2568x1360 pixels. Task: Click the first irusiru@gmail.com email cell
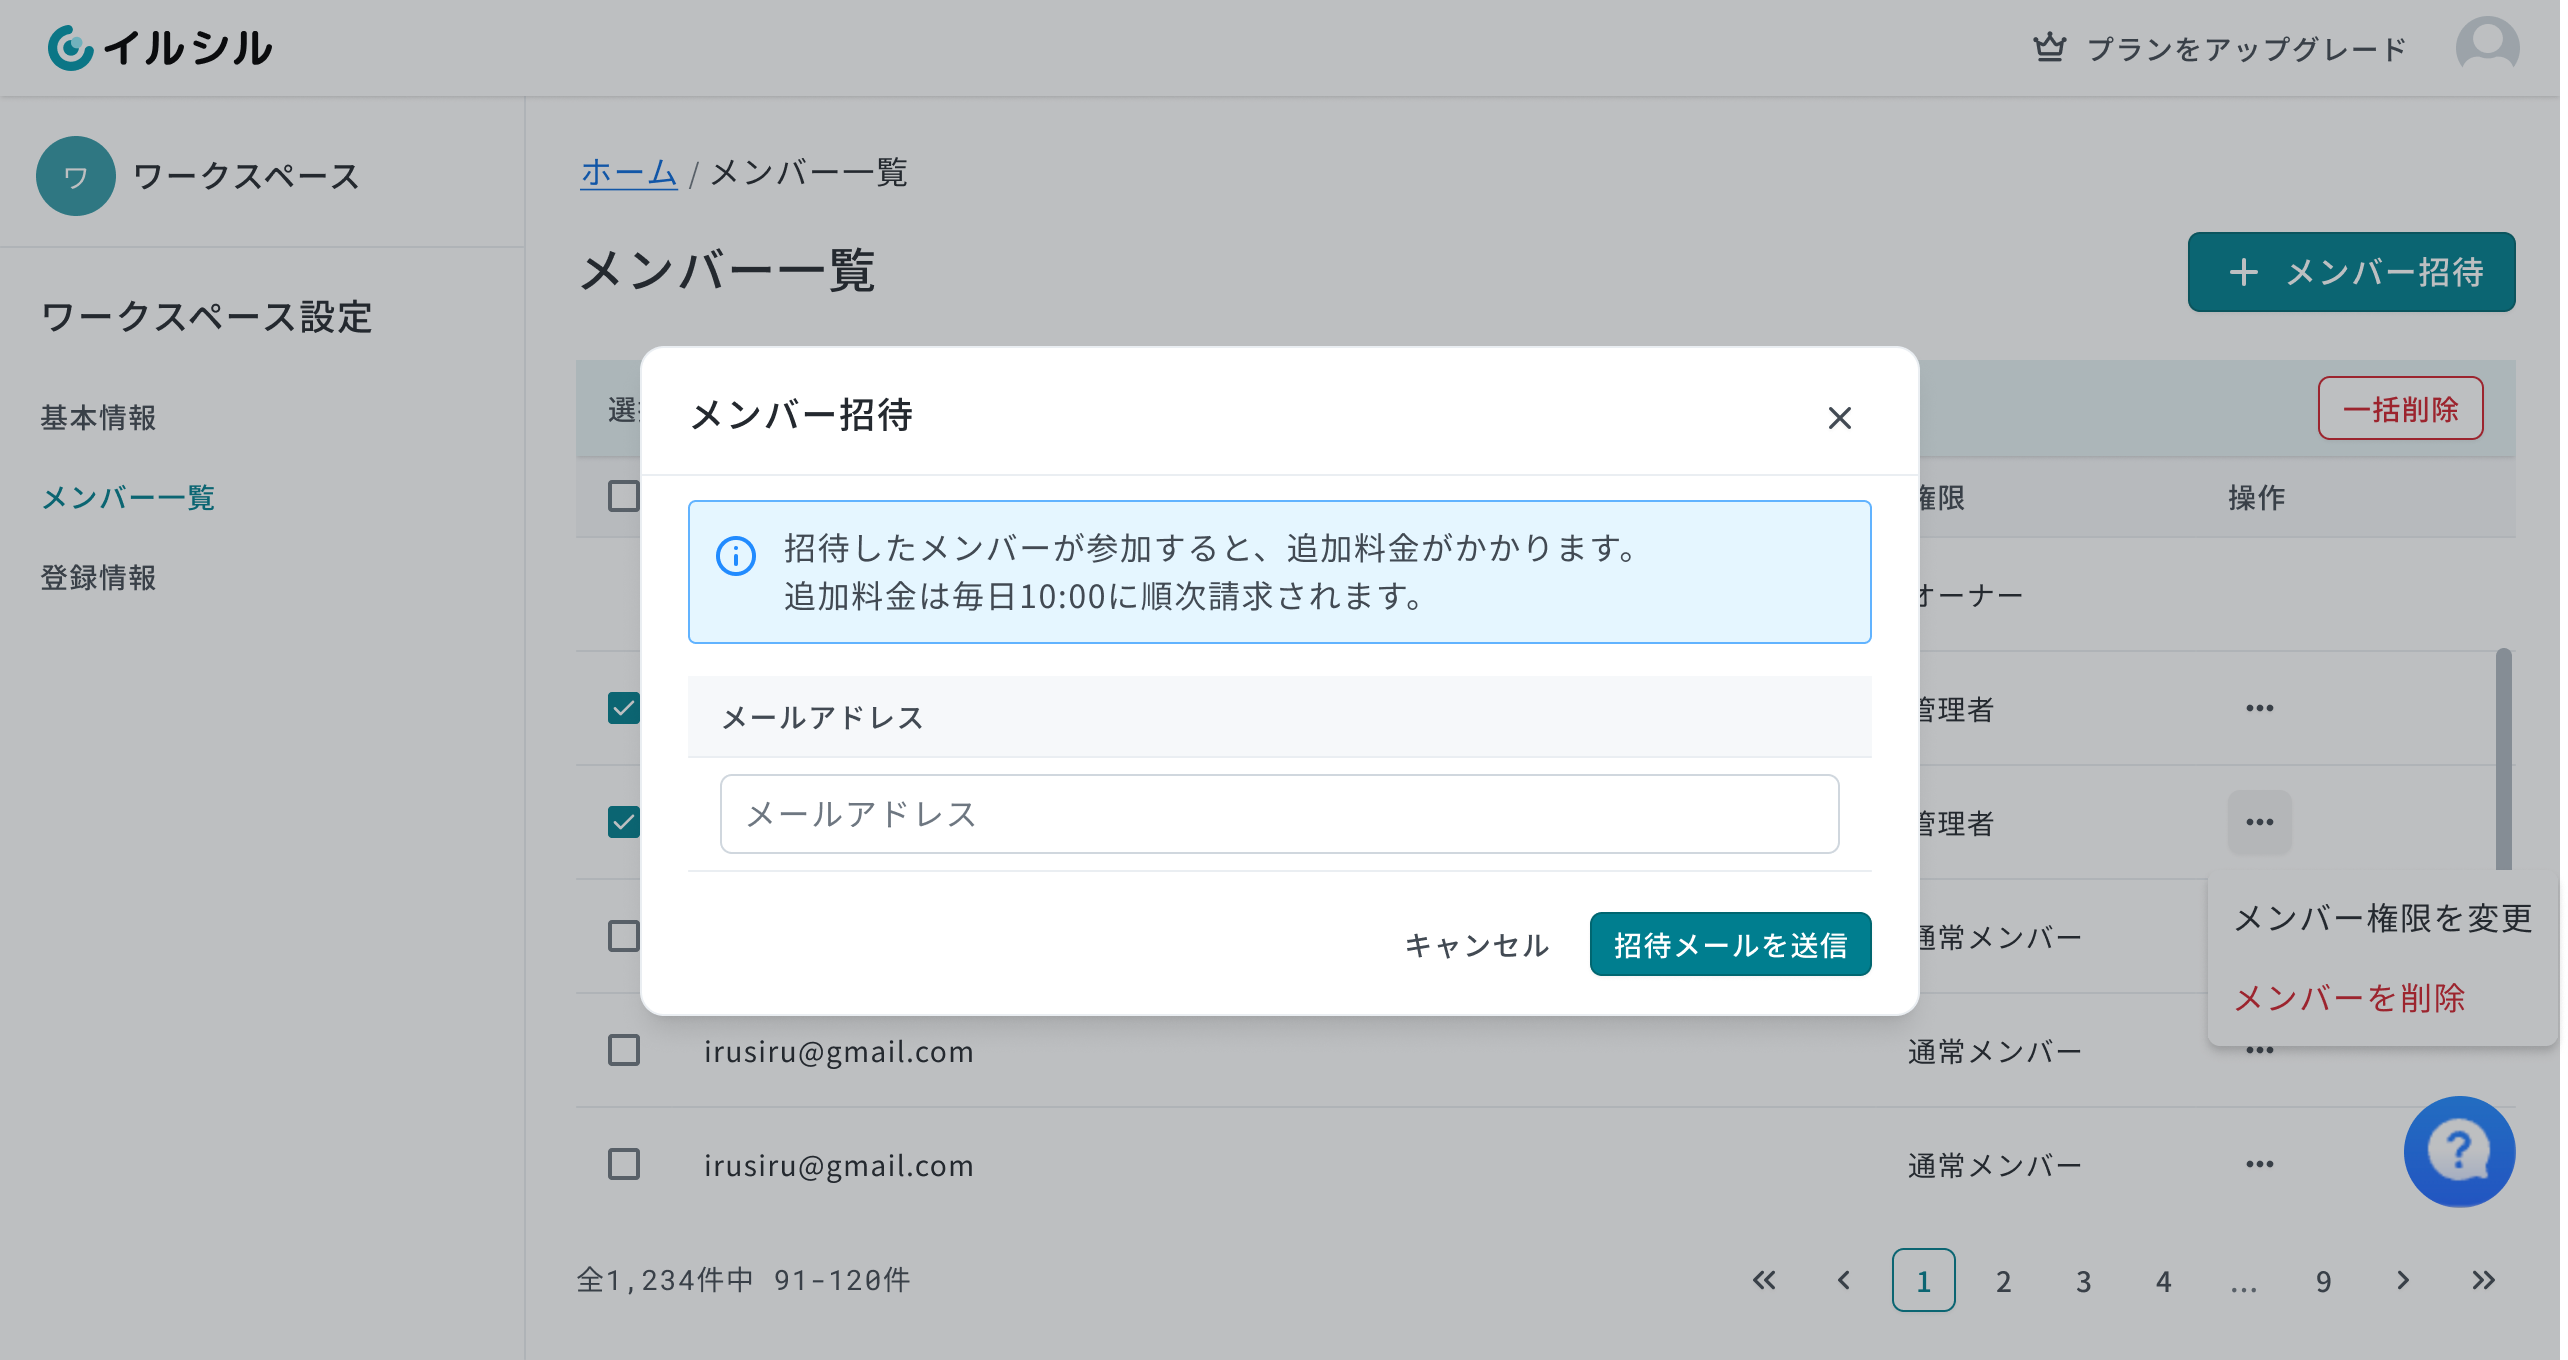838,1051
